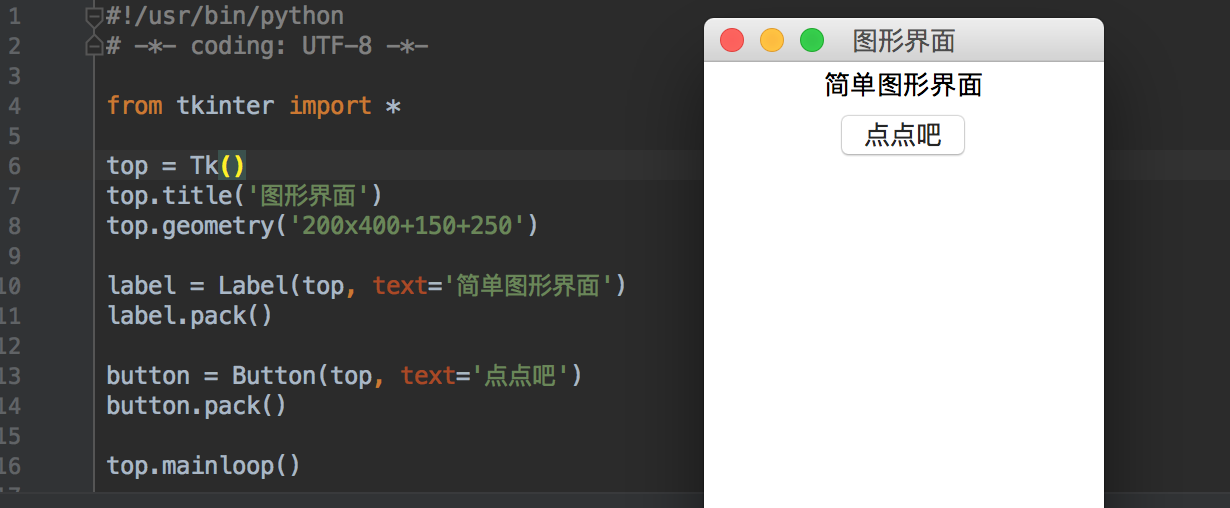Click line number 13 in the gutter
1230x508 pixels.
click(11, 376)
